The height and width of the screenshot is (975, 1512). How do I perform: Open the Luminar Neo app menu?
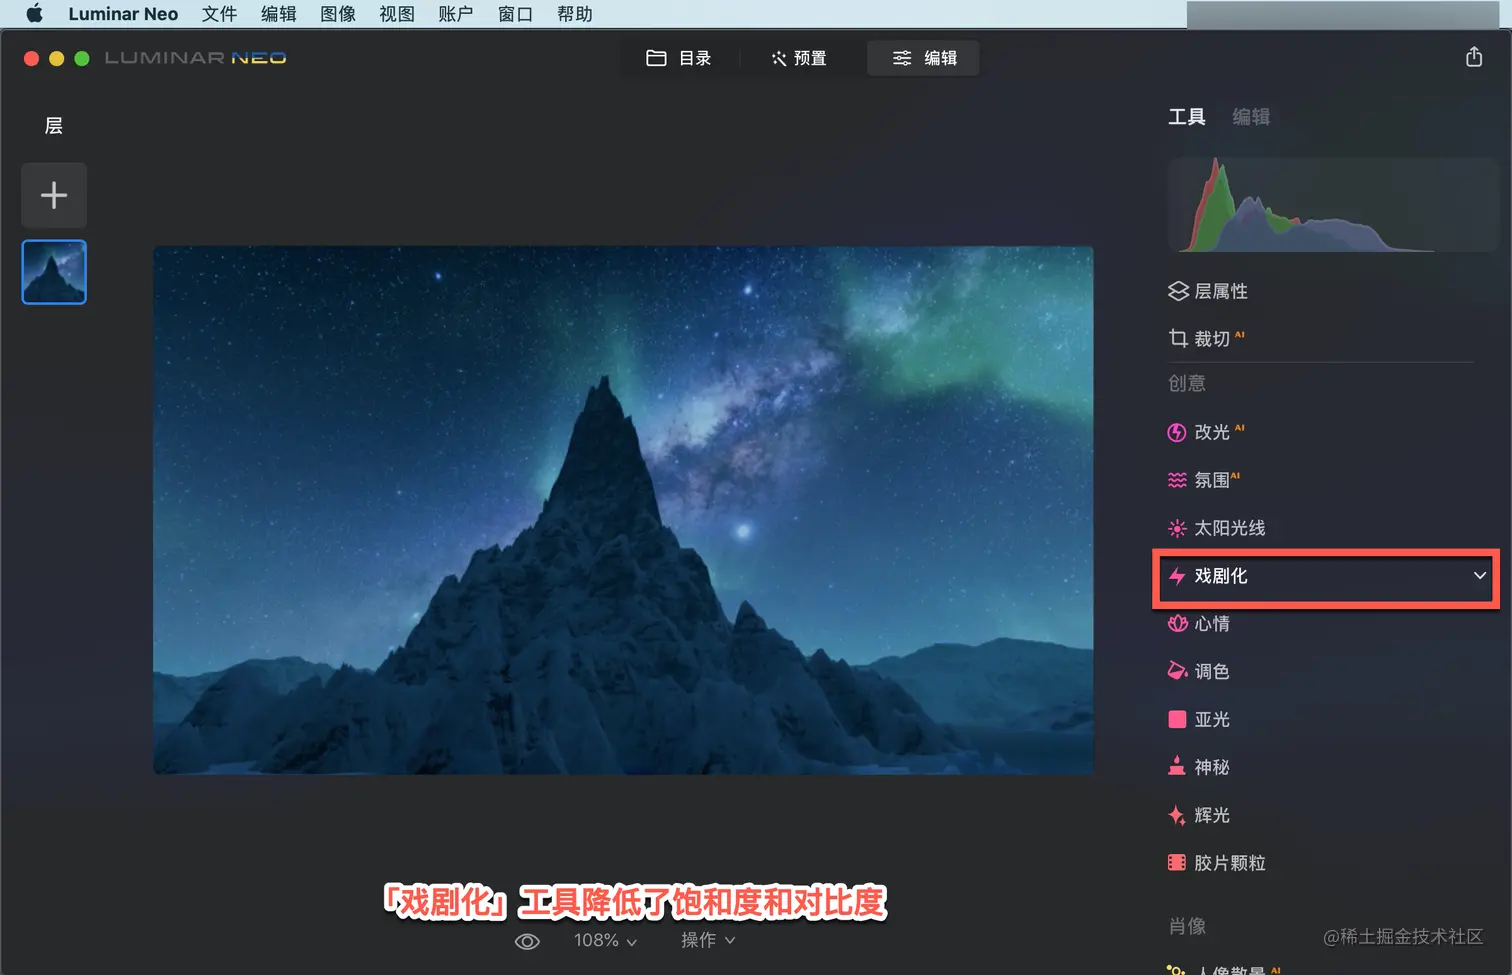(123, 14)
